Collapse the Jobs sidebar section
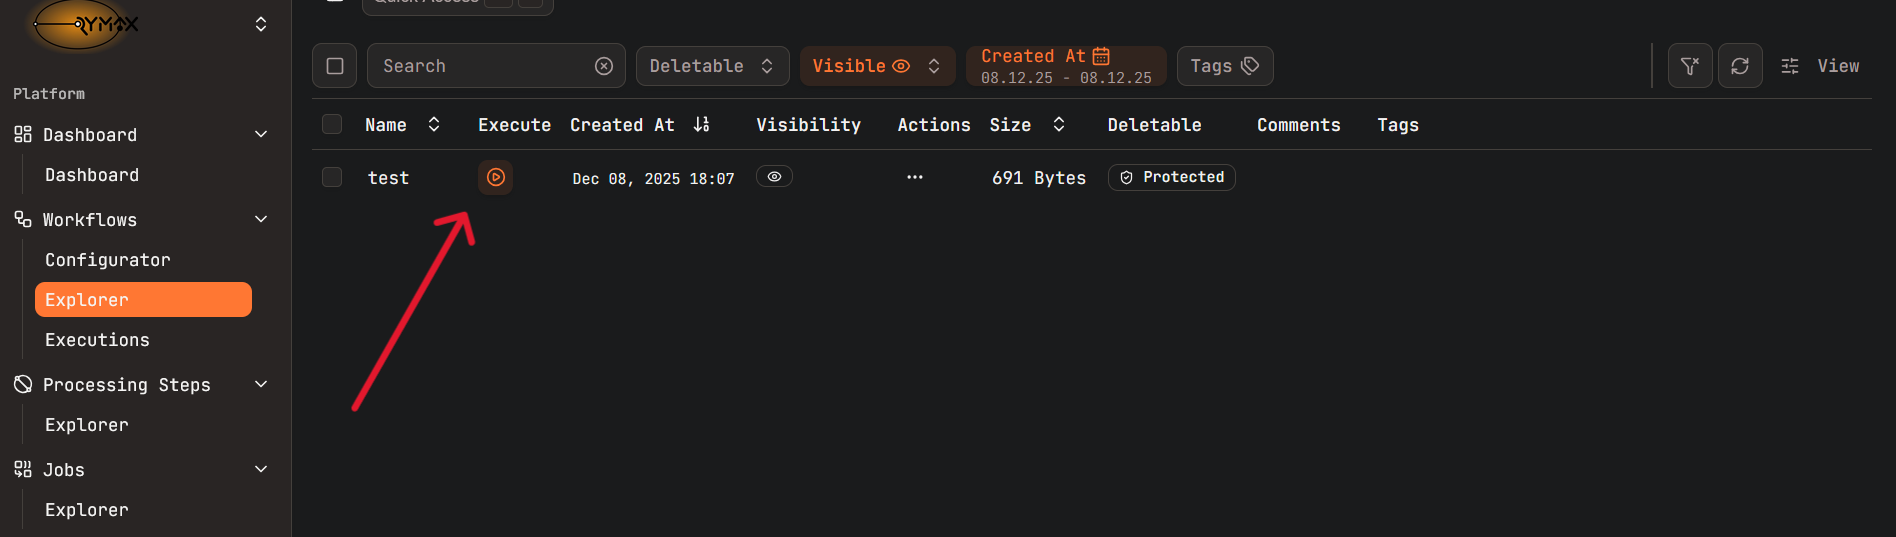 tap(261, 470)
